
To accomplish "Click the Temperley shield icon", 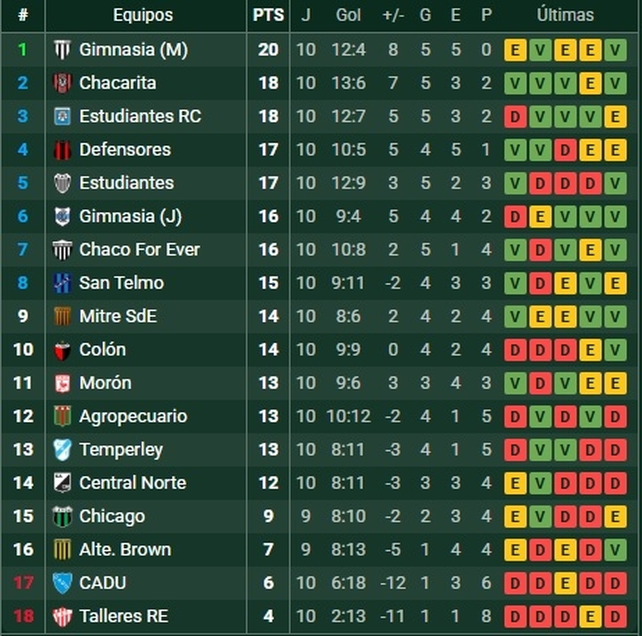I will (62, 450).
